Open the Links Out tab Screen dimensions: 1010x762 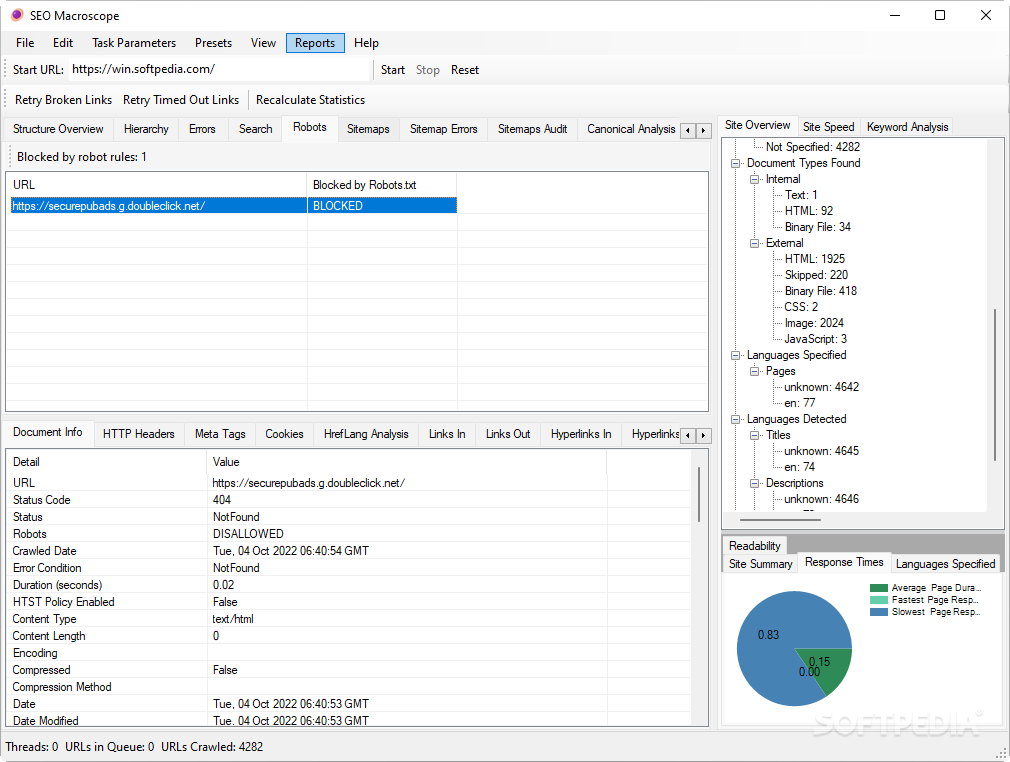click(508, 434)
